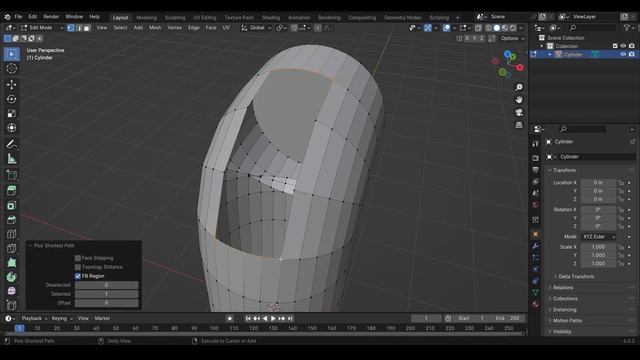The image size is (640, 360).
Task: Open the Tool properties tab icon
Action: point(536,144)
